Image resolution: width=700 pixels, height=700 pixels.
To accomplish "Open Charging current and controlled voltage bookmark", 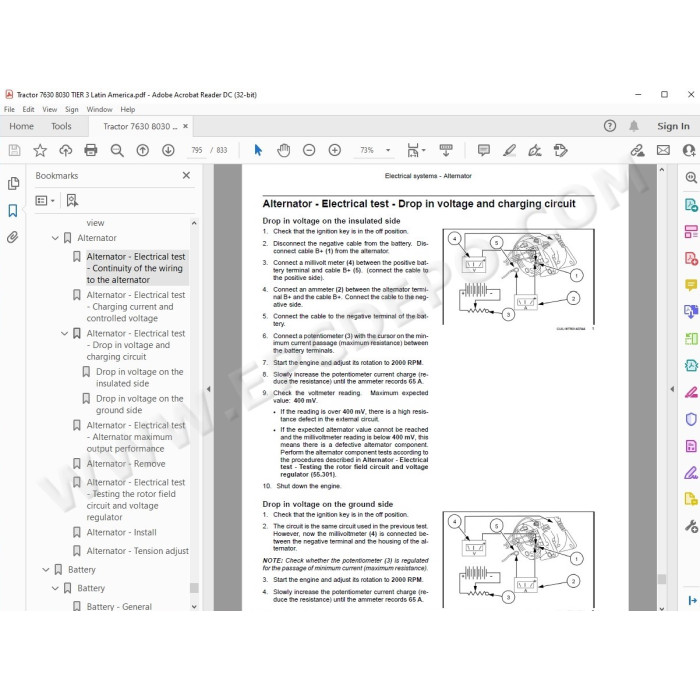I will point(136,307).
